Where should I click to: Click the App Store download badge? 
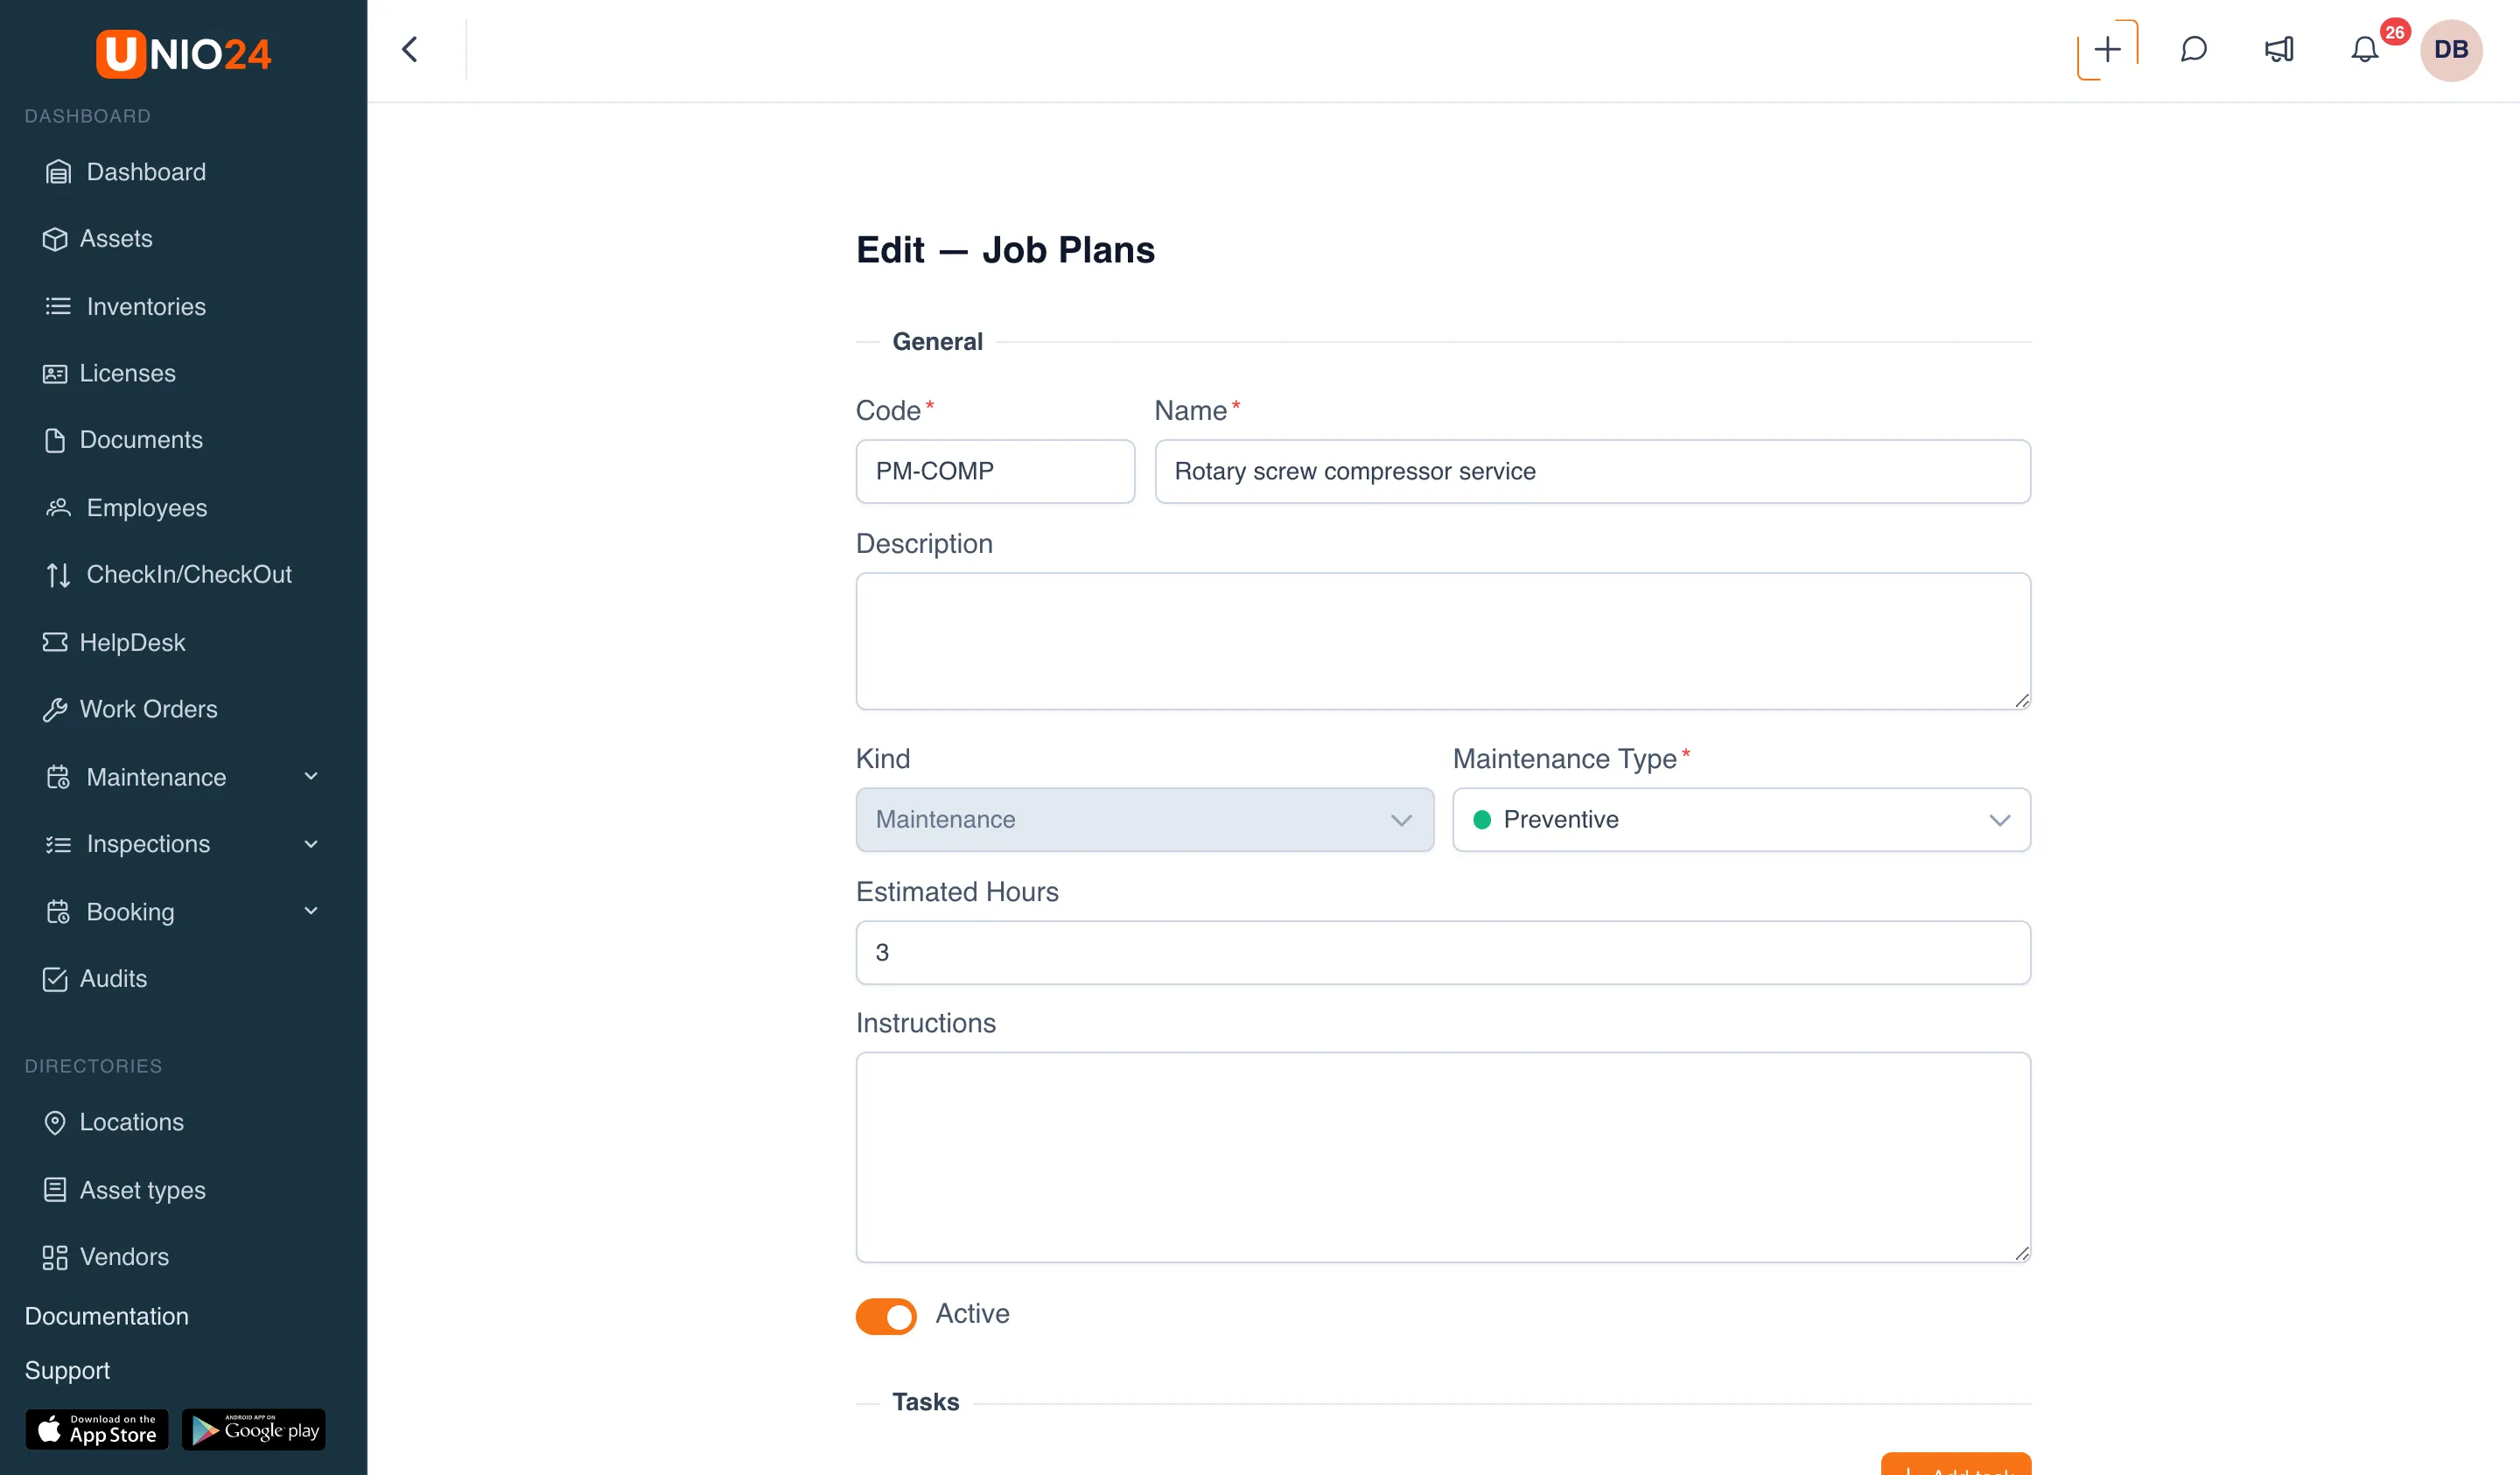pyautogui.click(x=97, y=1429)
